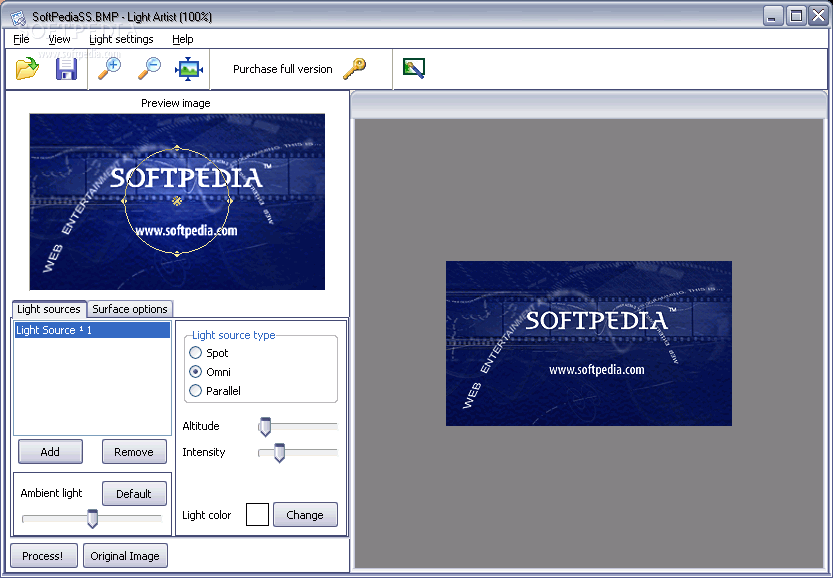This screenshot has height=578, width=833.
Task: Fit image to window icon
Action: pos(189,69)
